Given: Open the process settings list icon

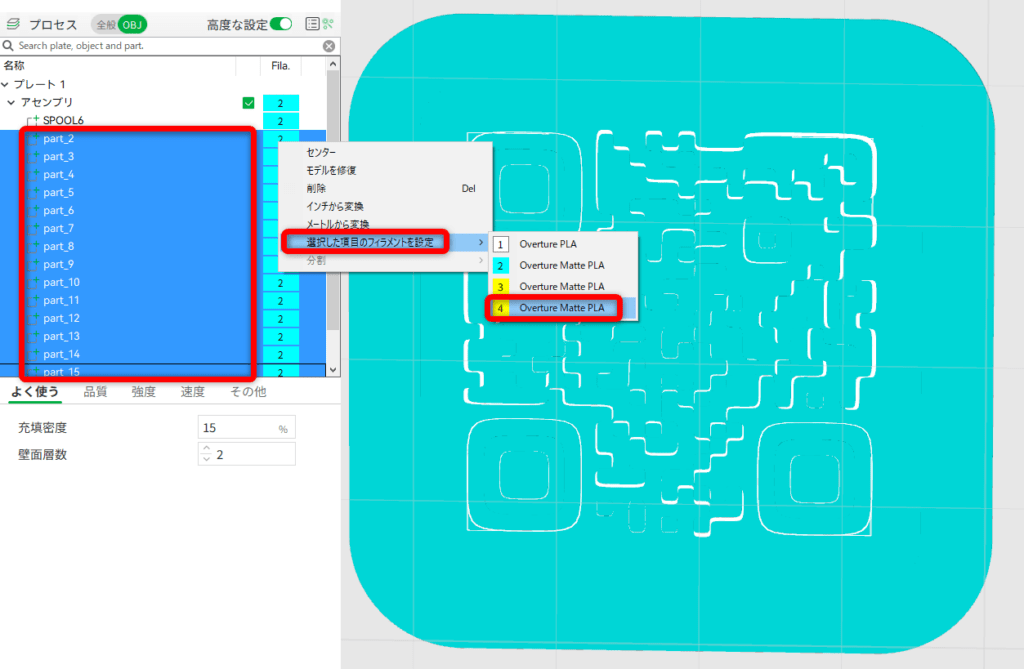Looking at the screenshot, I should pyautogui.click(x=313, y=24).
